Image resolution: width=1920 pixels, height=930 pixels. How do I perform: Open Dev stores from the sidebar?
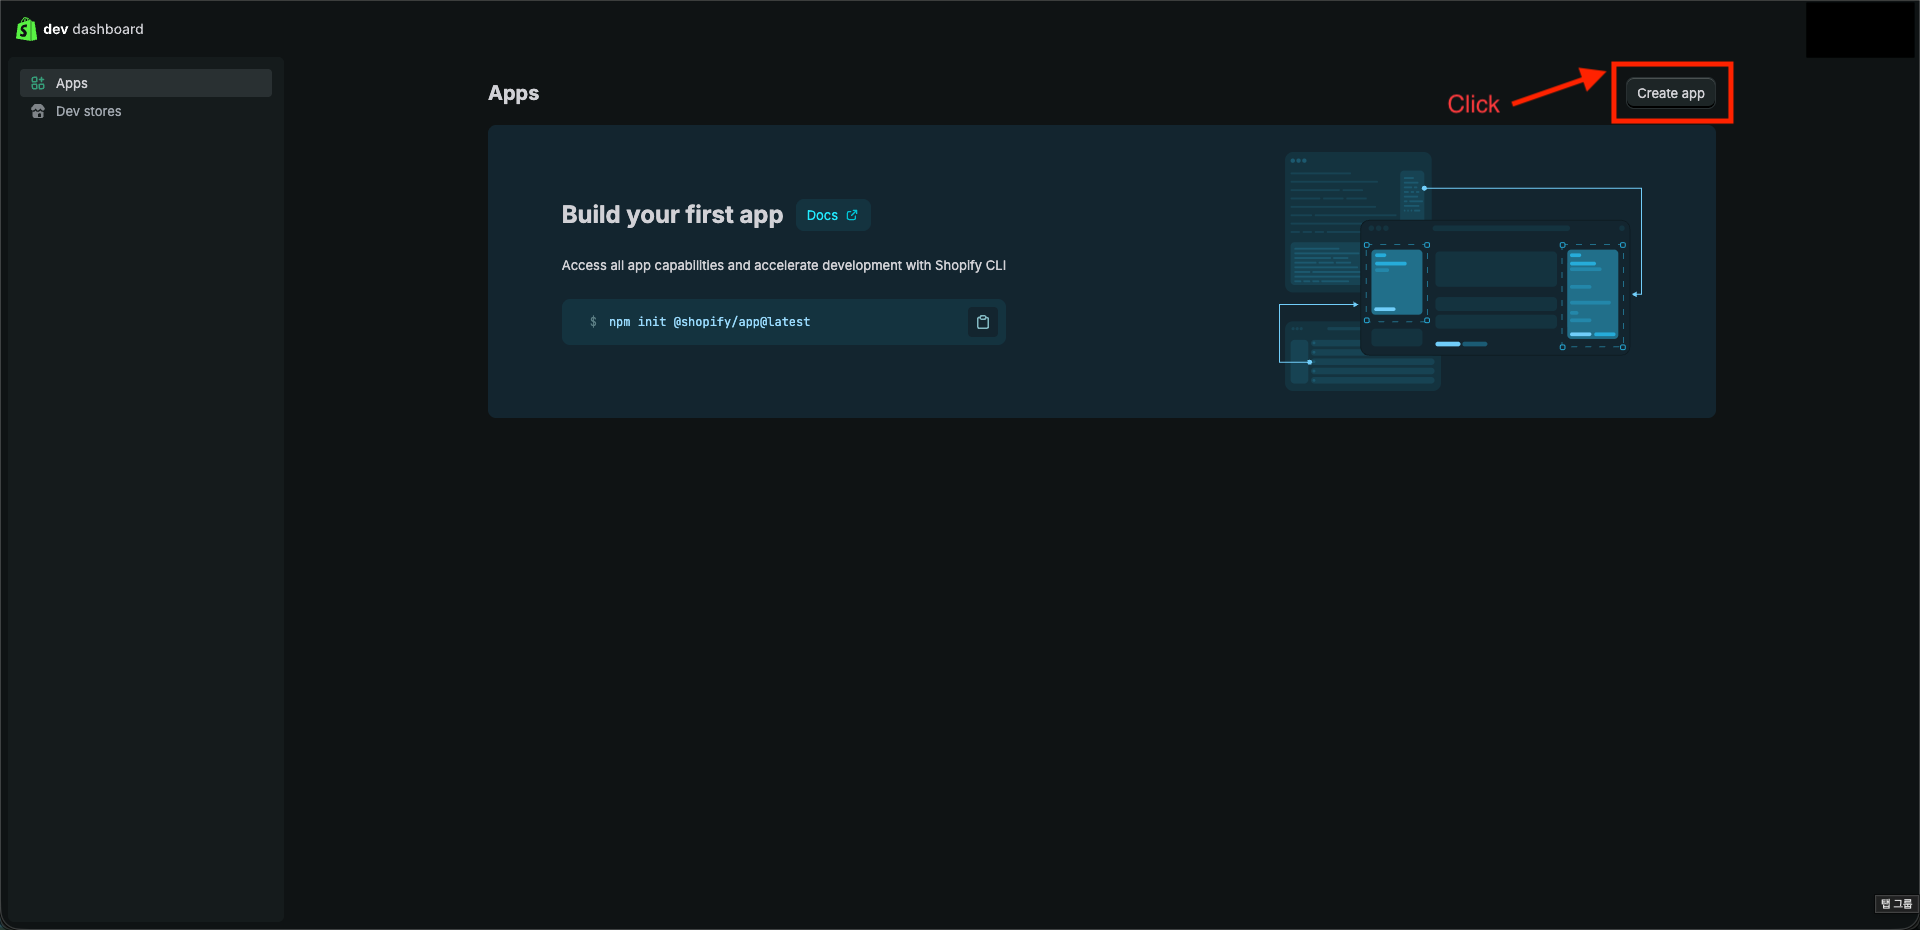click(89, 111)
